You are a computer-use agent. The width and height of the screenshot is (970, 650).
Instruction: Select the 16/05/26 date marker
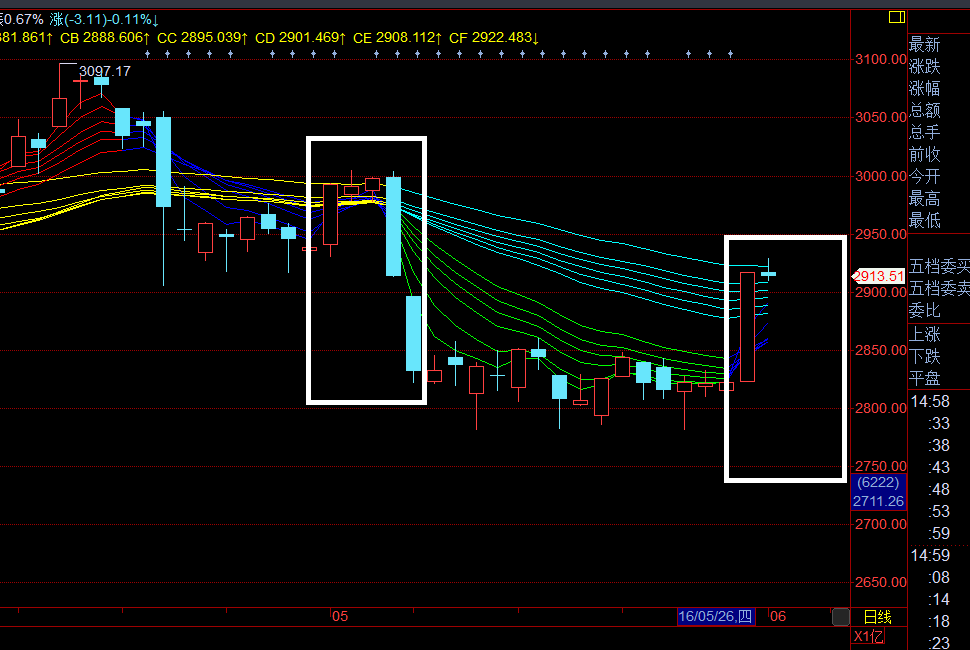click(x=716, y=617)
